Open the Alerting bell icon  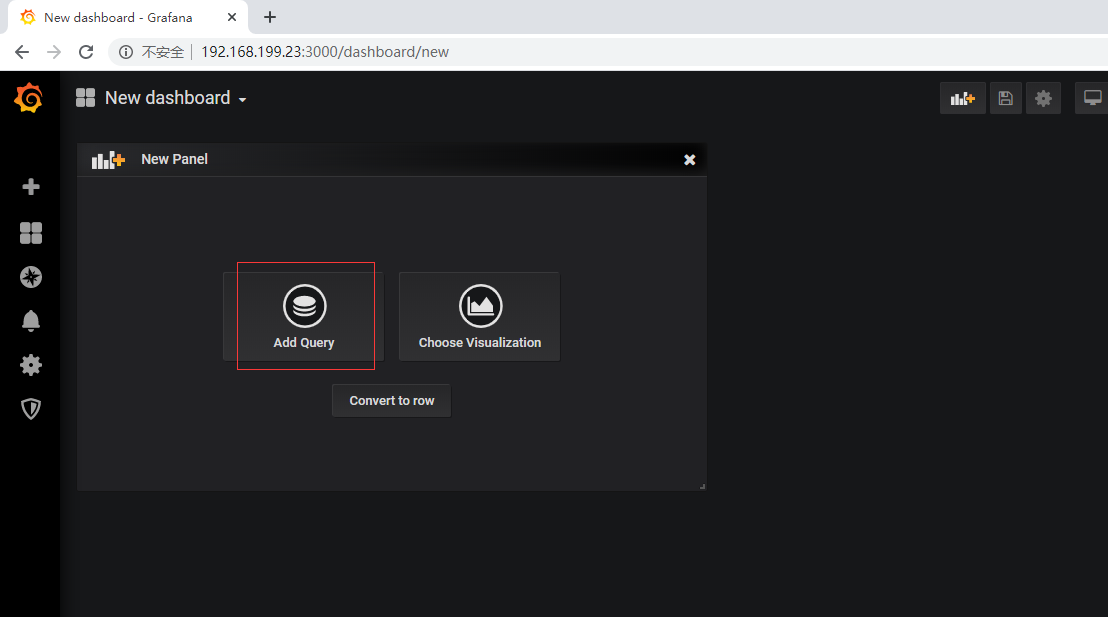click(30, 321)
